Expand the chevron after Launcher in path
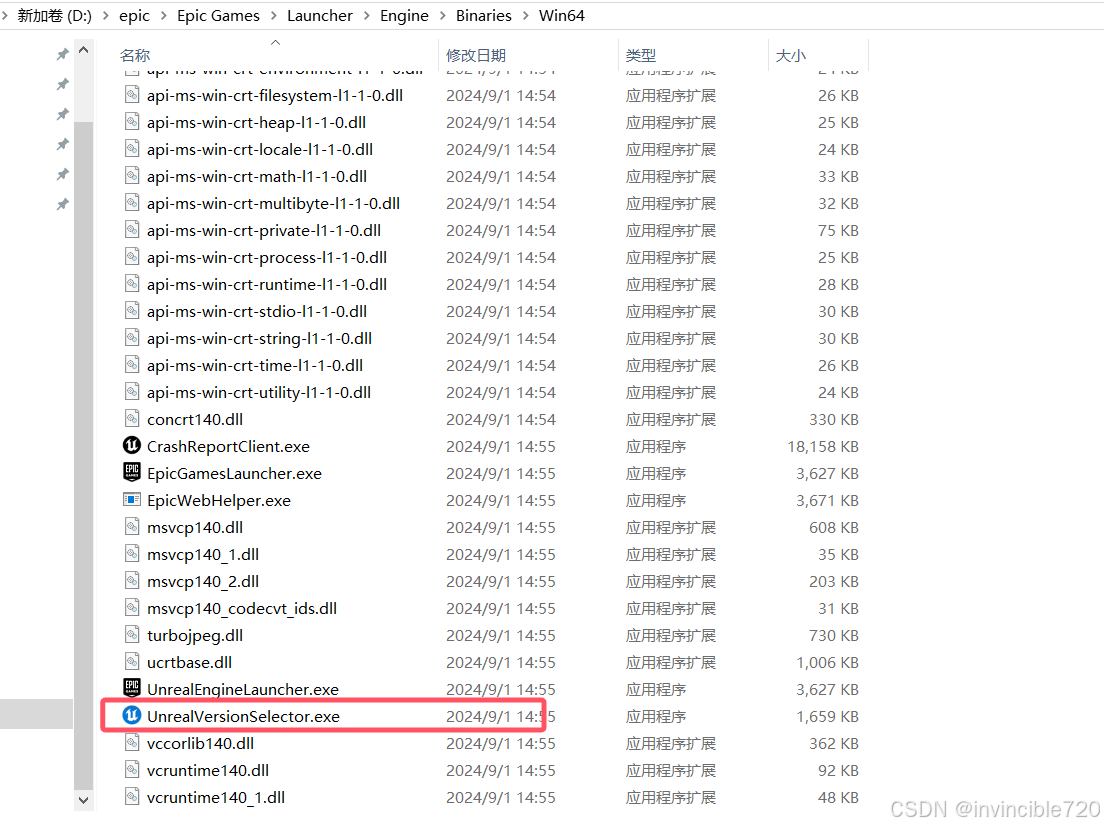 point(366,15)
